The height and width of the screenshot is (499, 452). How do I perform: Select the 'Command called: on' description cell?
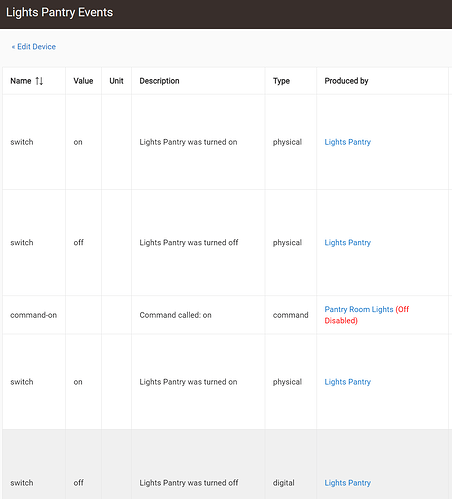[175, 315]
